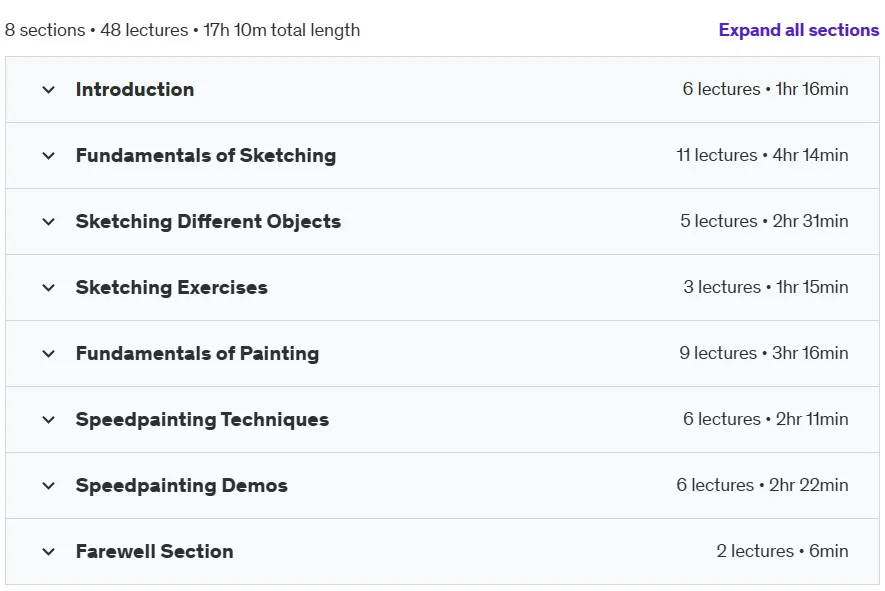Click the 2 lectures 6min label
The image size is (885, 591).
tap(782, 551)
